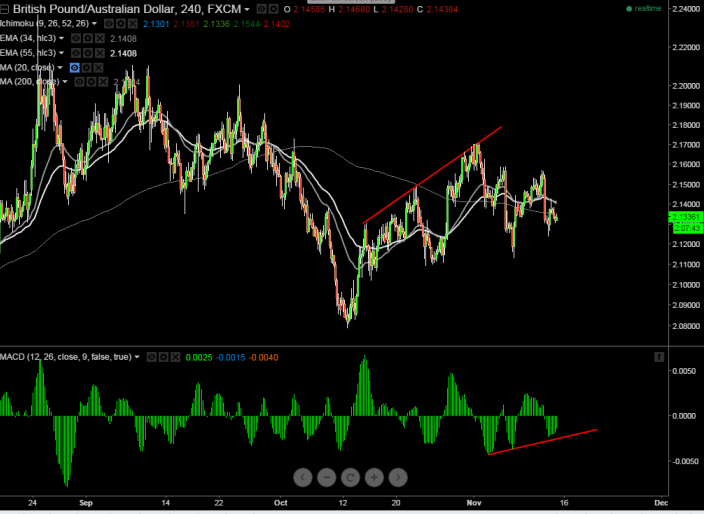704x514 pixels.
Task: Select the red trendline on the MACD histogram
Action: pyautogui.click(x=543, y=442)
